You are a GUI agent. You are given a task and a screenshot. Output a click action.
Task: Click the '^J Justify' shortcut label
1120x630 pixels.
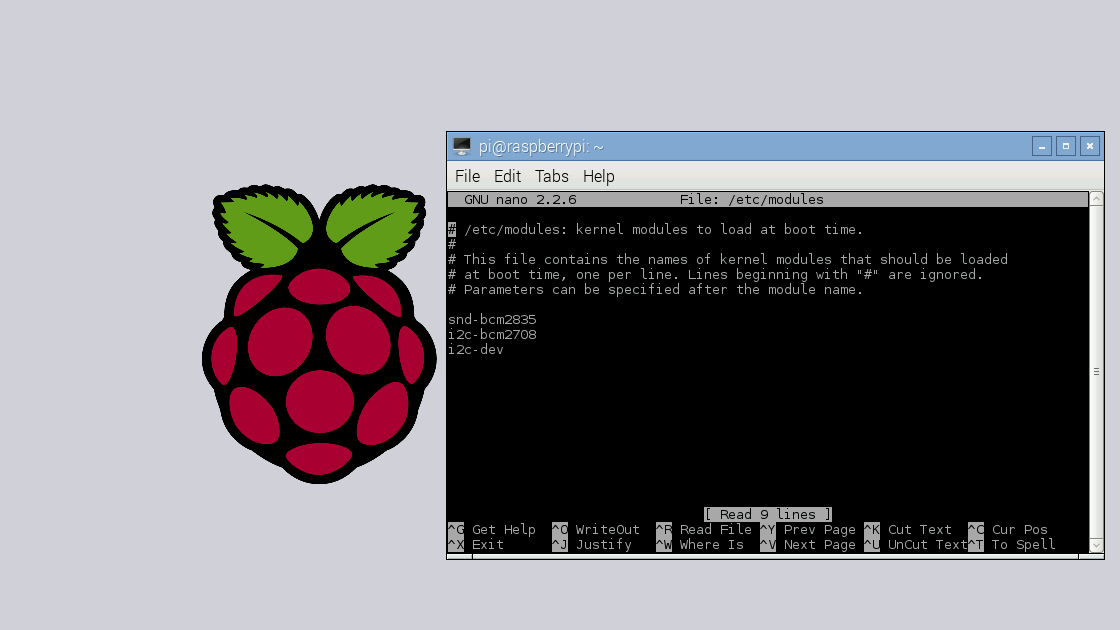click(x=592, y=544)
